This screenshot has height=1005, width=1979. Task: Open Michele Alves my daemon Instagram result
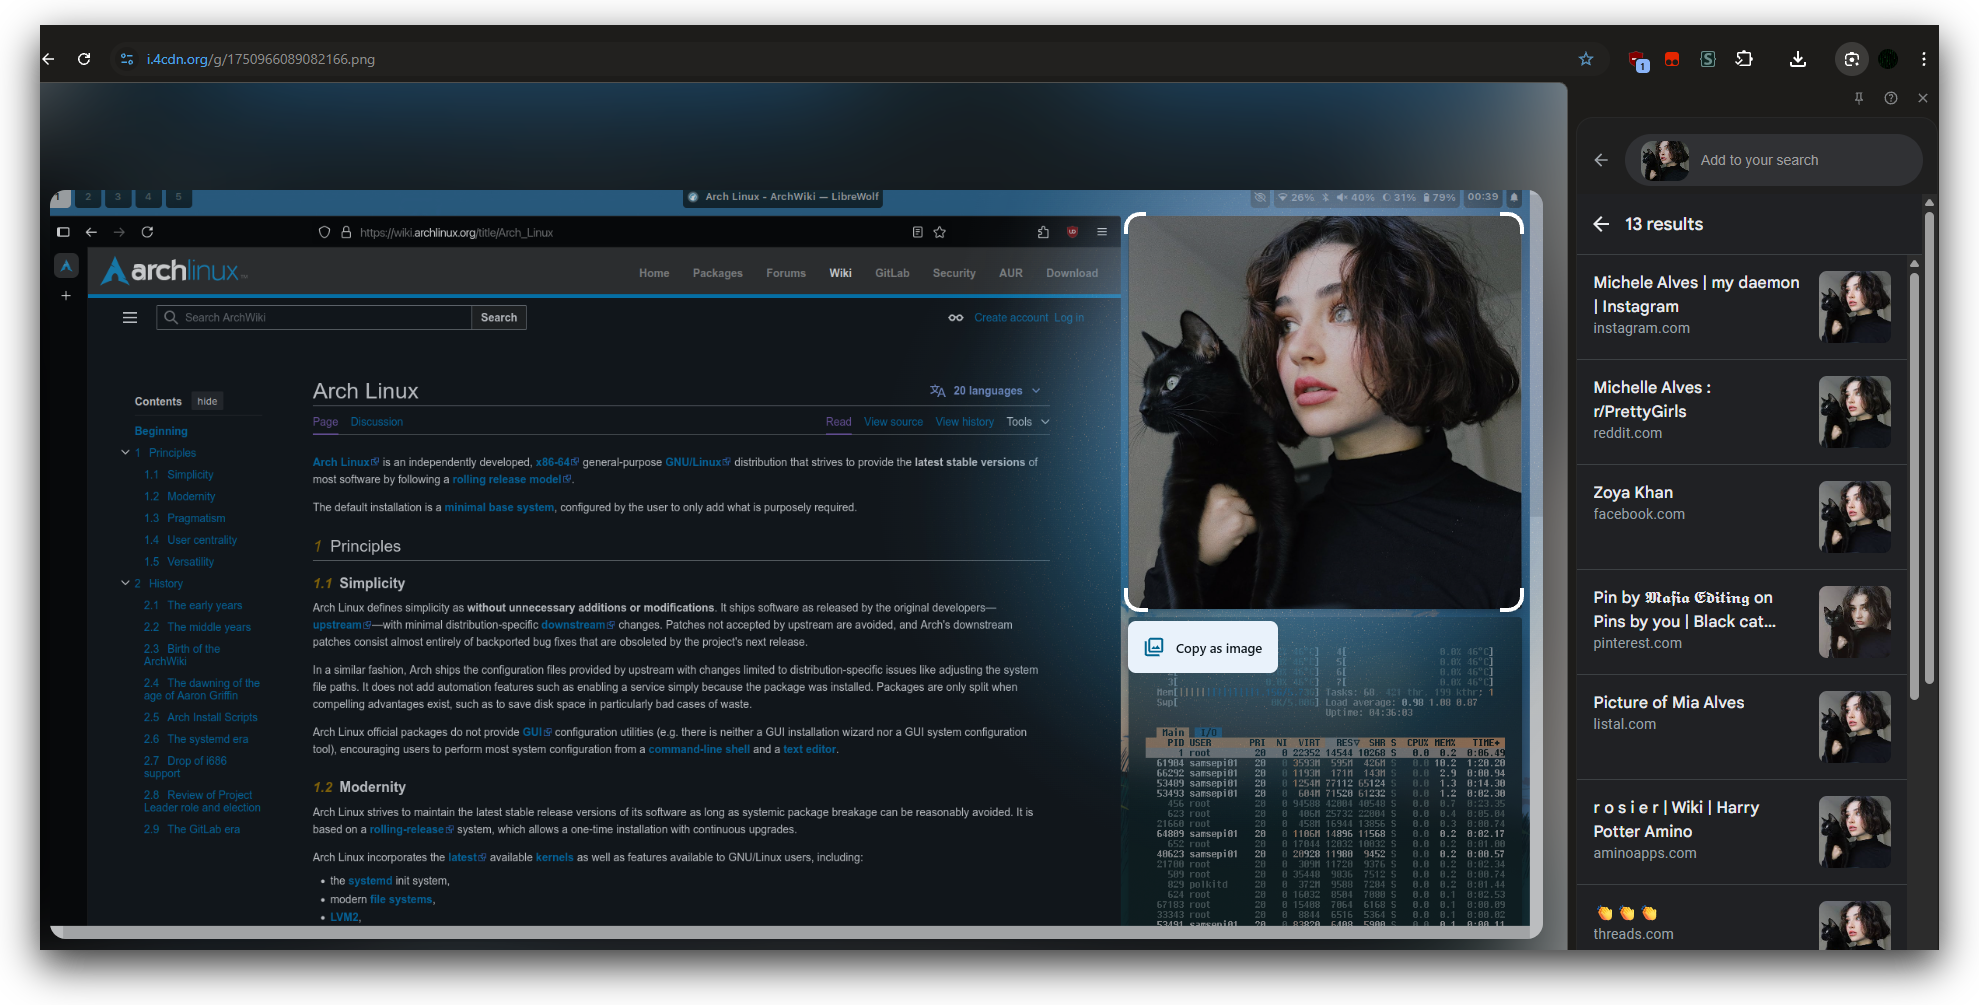click(x=1742, y=306)
